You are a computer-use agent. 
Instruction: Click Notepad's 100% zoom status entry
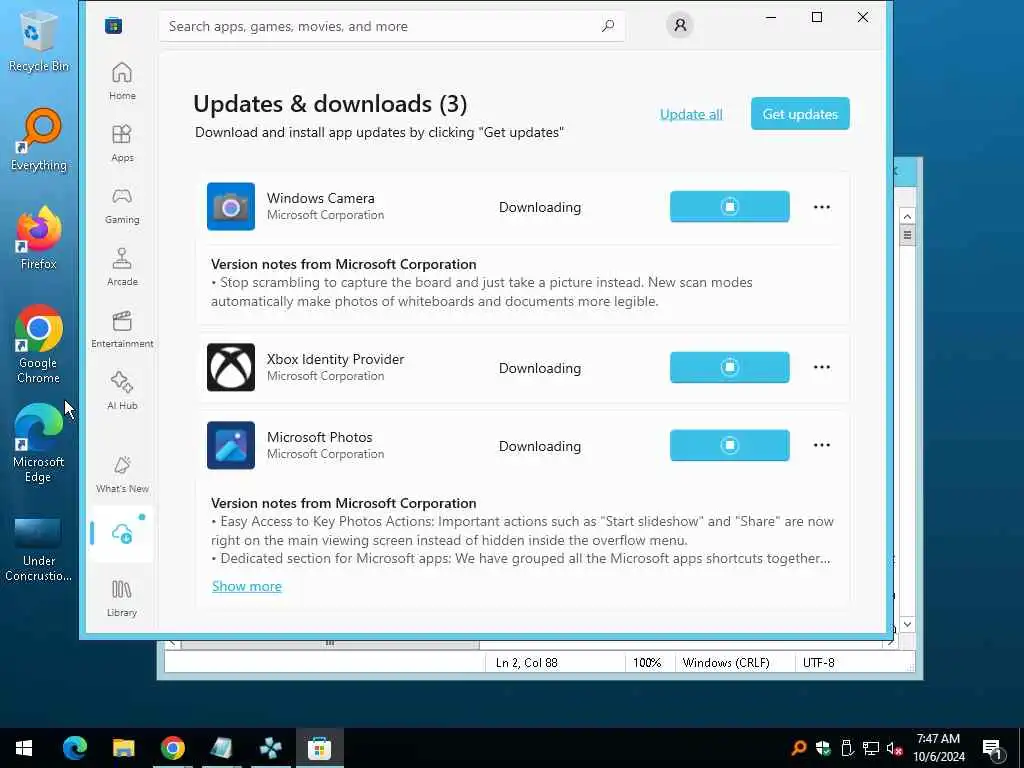[x=647, y=663]
